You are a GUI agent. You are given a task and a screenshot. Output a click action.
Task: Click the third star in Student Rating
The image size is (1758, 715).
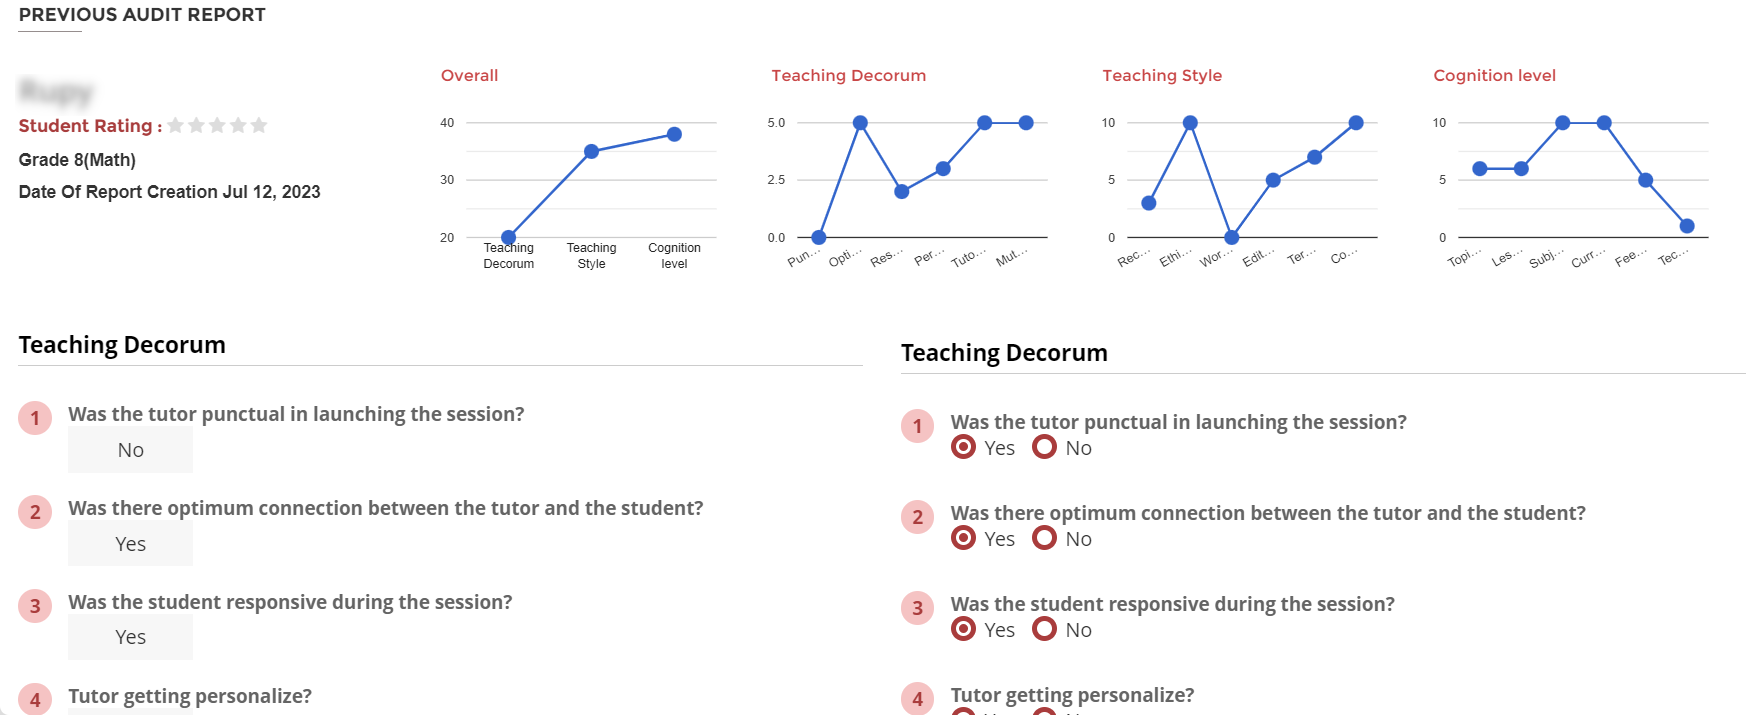[x=217, y=125]
